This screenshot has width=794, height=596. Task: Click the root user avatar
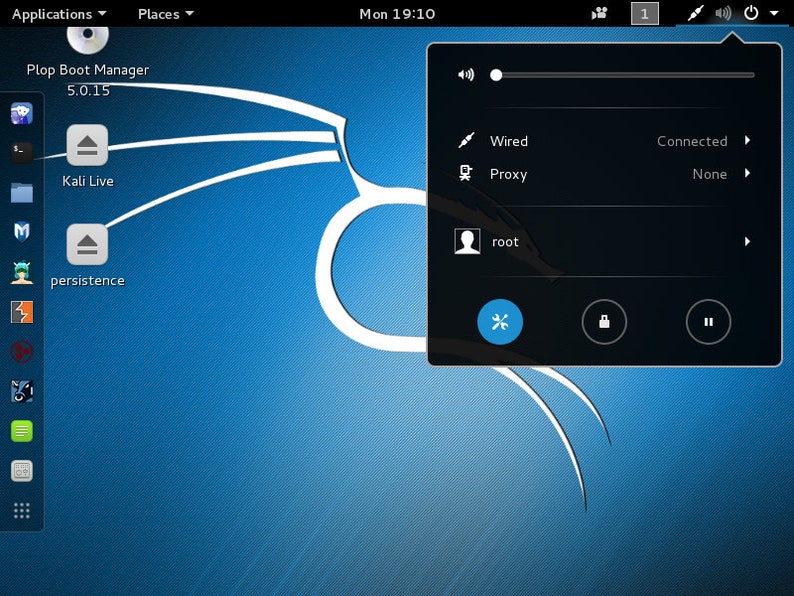pyautogui.click(x=467, y=241)
